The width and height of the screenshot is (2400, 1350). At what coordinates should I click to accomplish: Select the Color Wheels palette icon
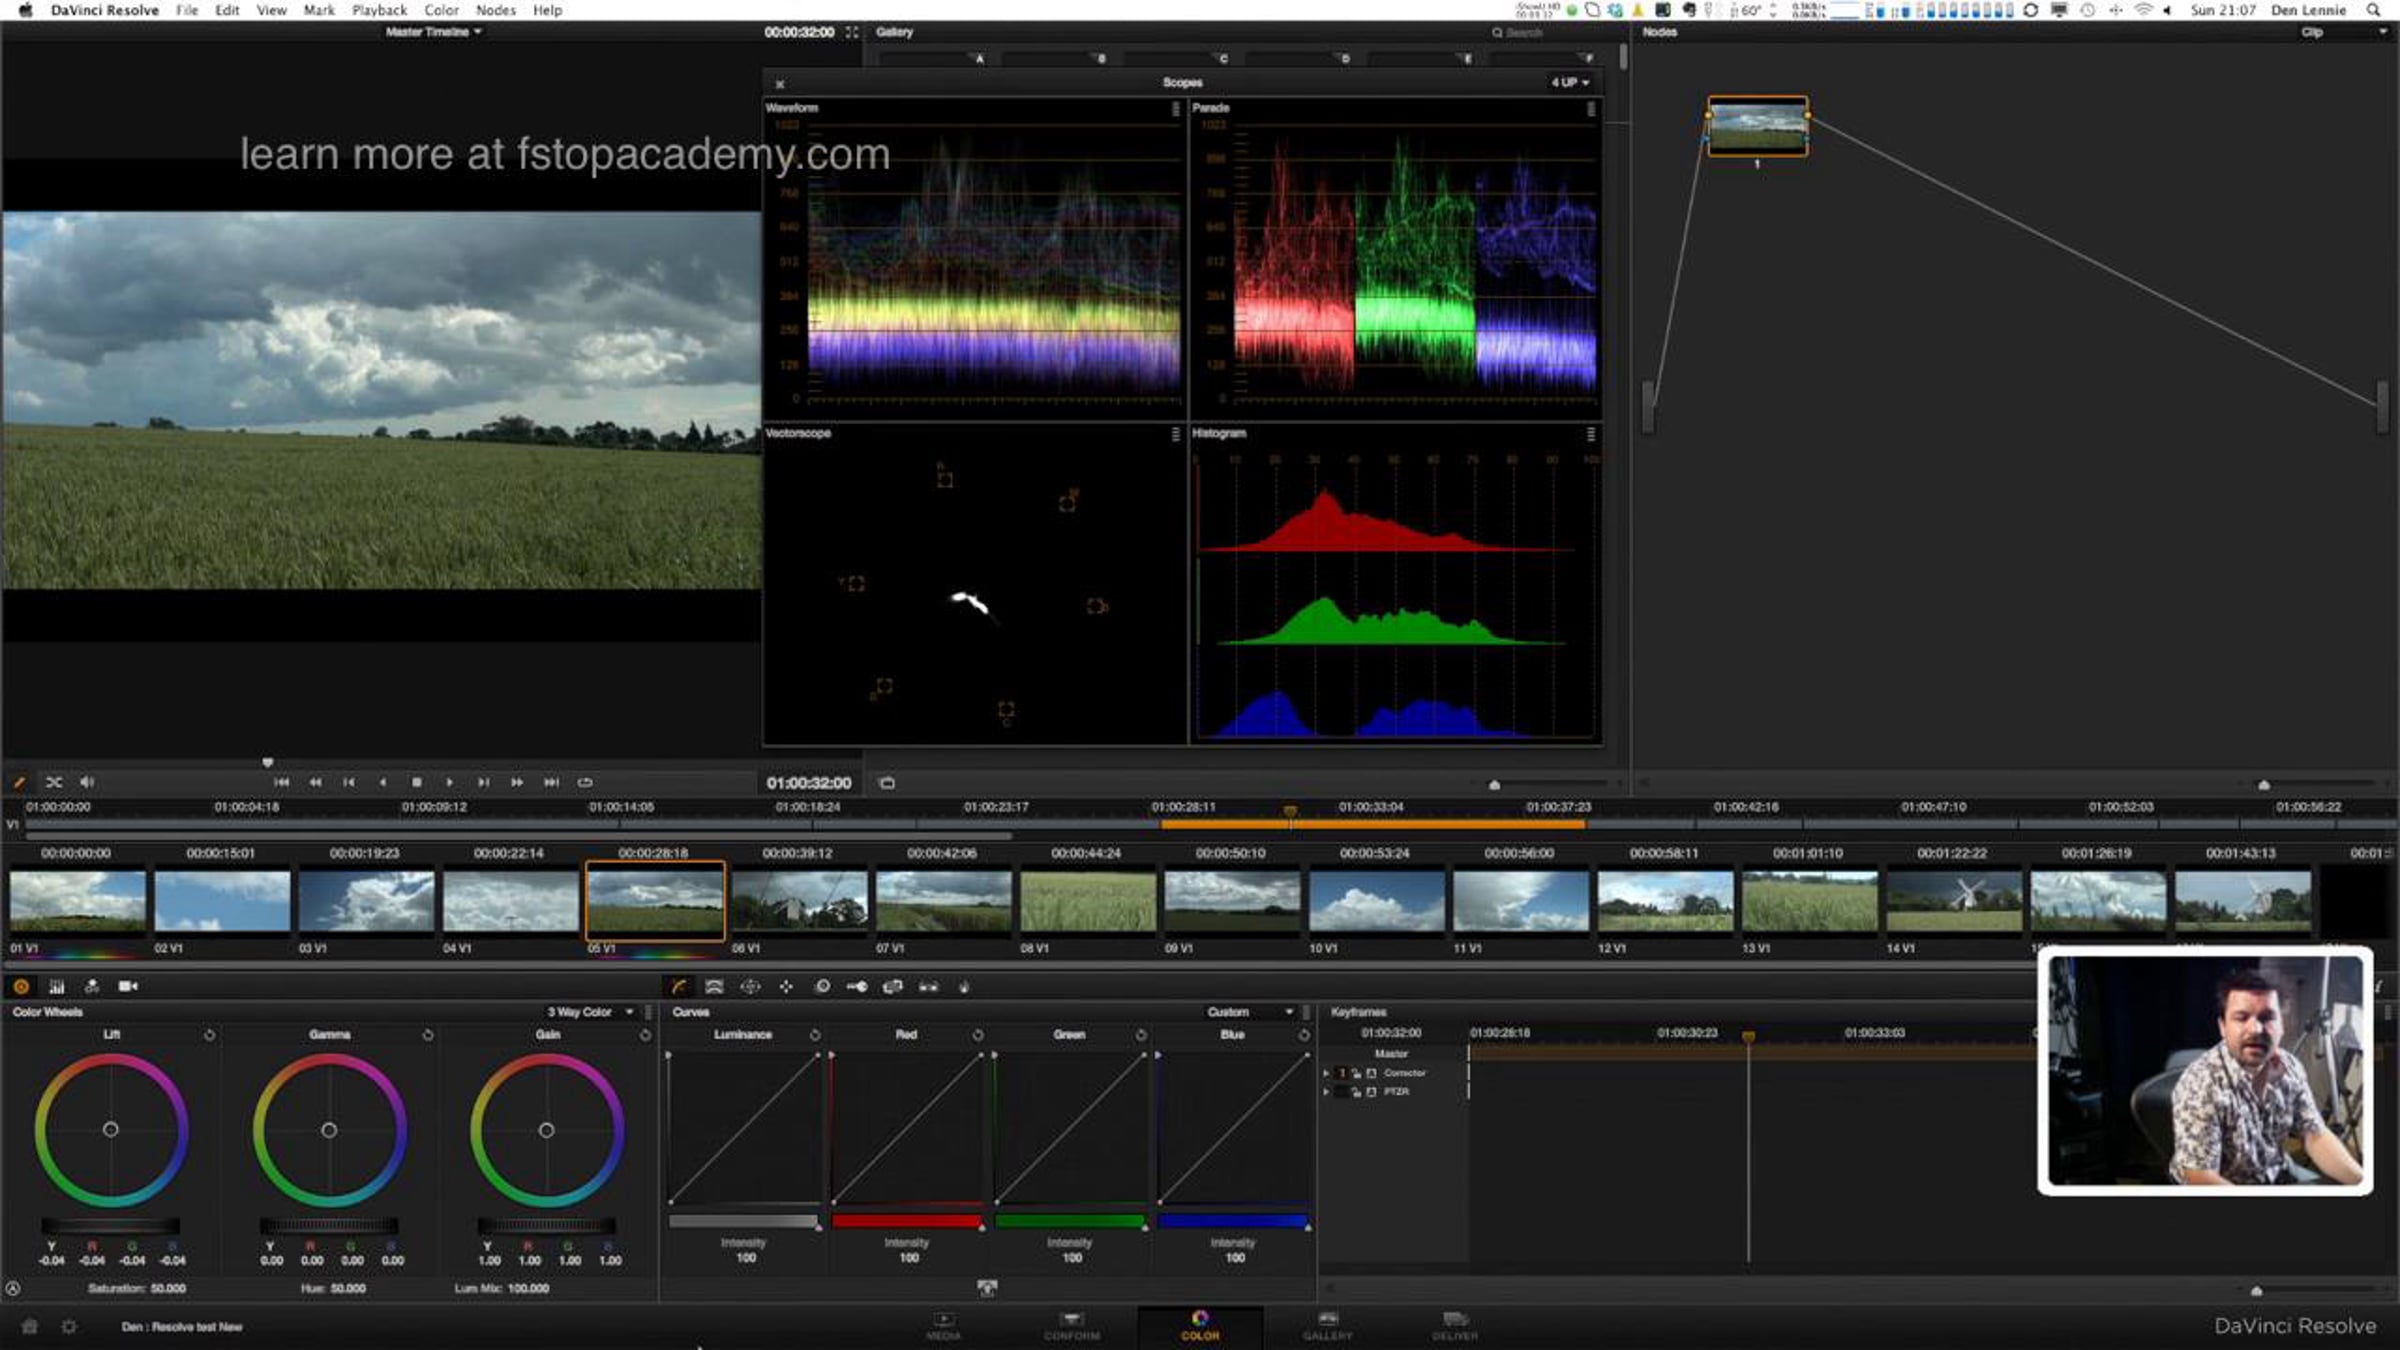click(21, 986)
